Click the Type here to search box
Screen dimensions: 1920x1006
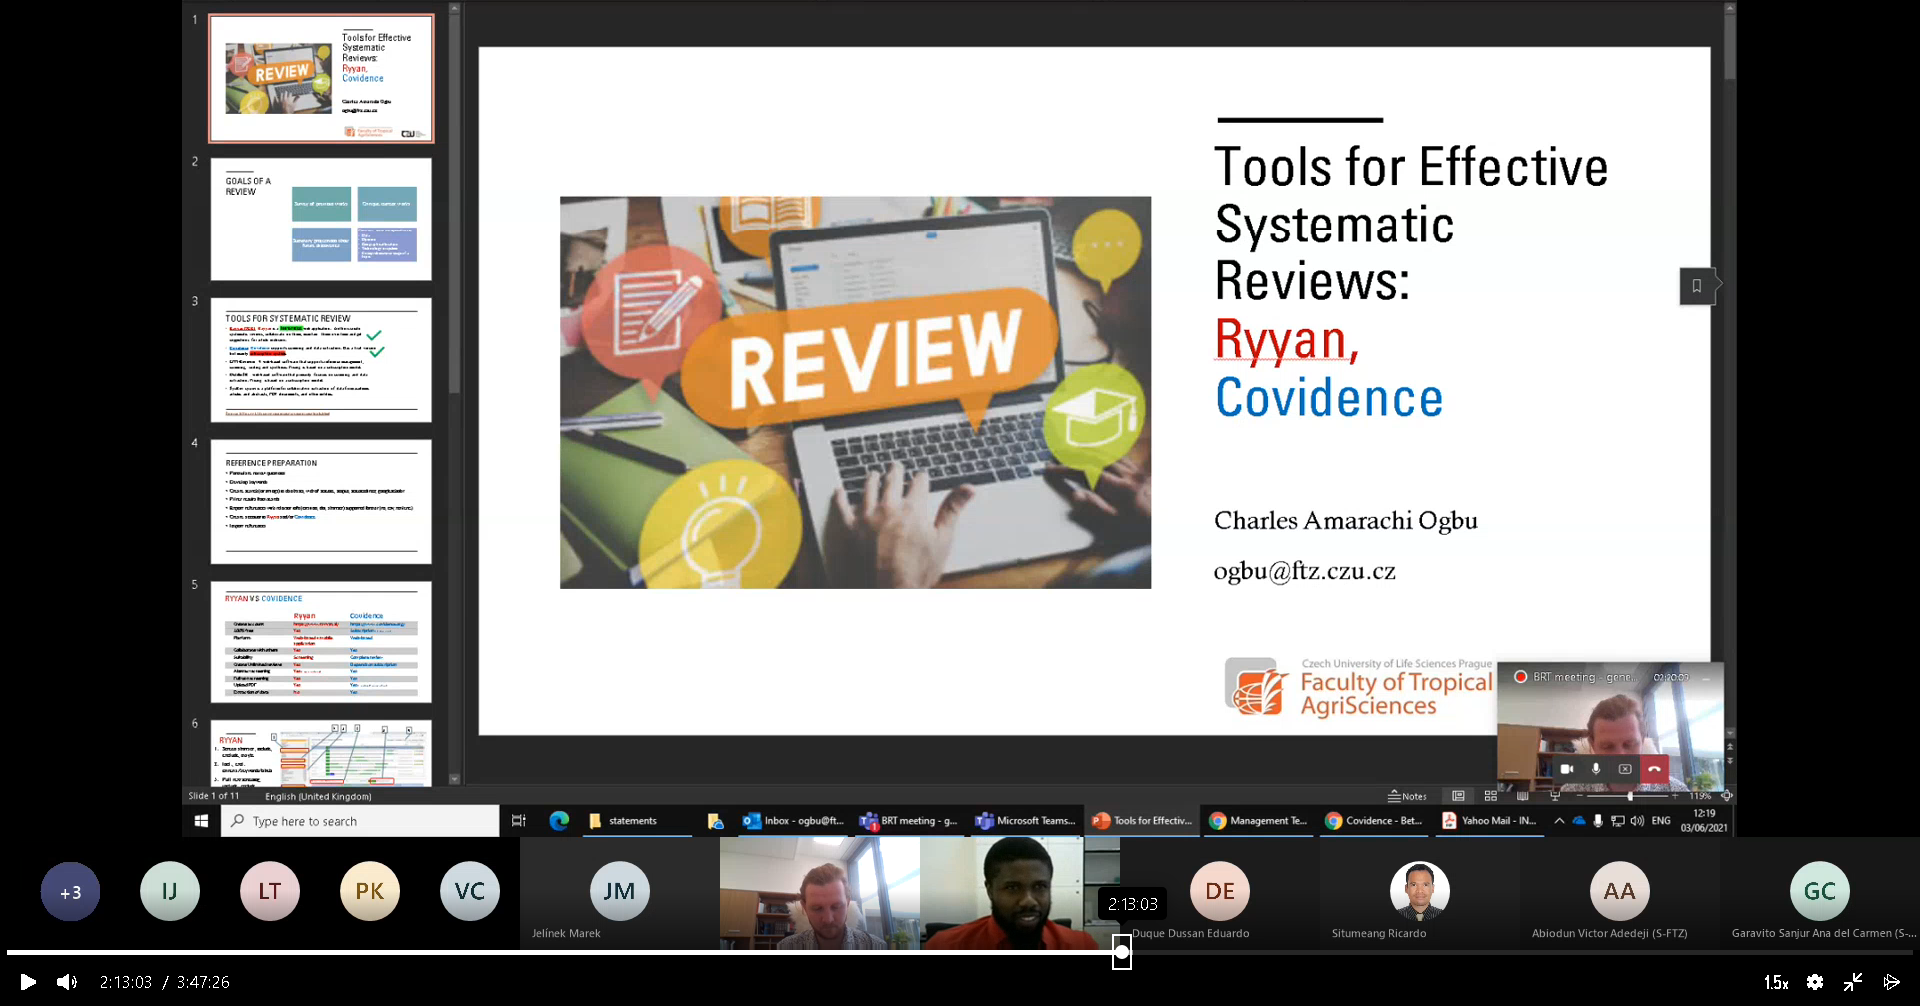360,821
